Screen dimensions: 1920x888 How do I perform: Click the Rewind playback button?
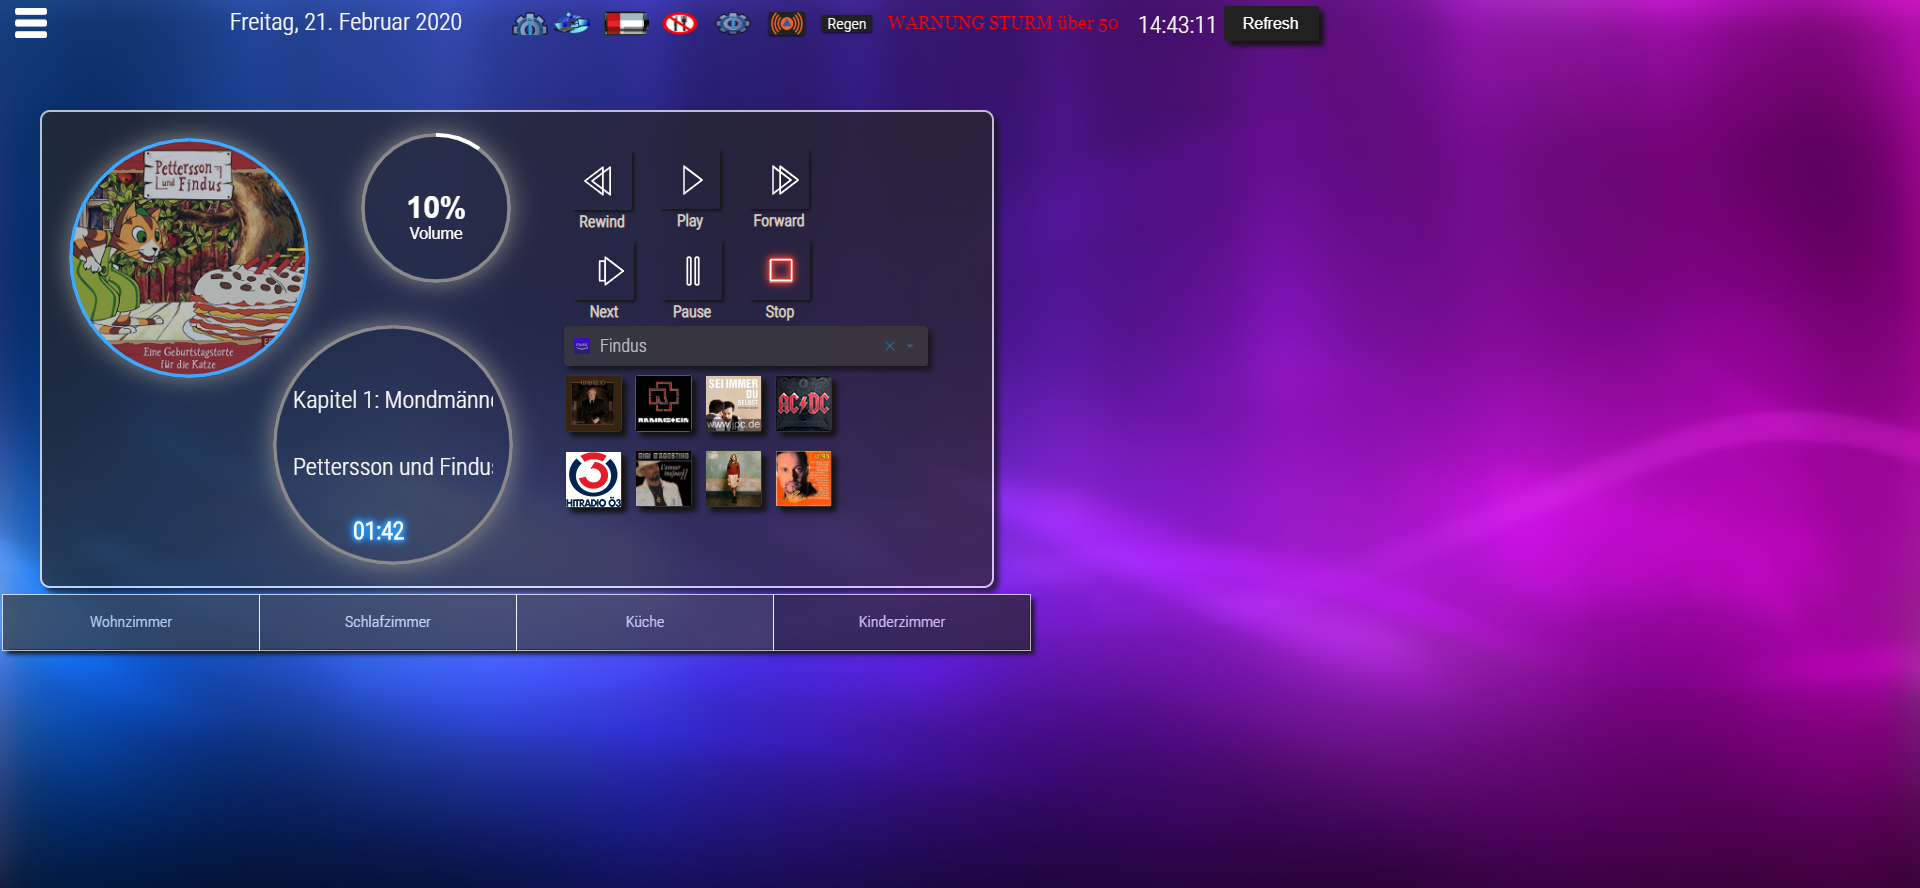(599, 182)
